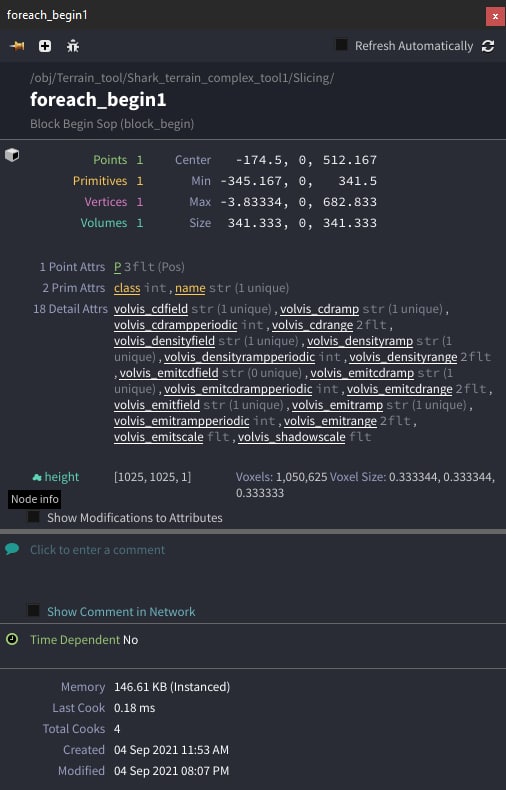506x790 pixels.
Task: Click the refresh arrows icon
Action: coord(488,46)
